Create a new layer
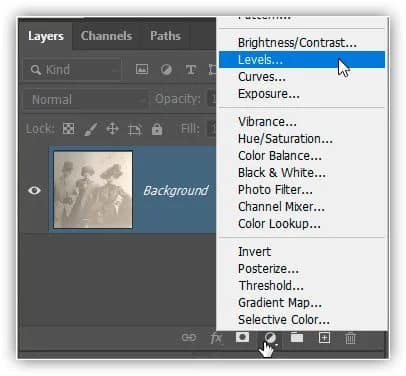 point(324,338)
